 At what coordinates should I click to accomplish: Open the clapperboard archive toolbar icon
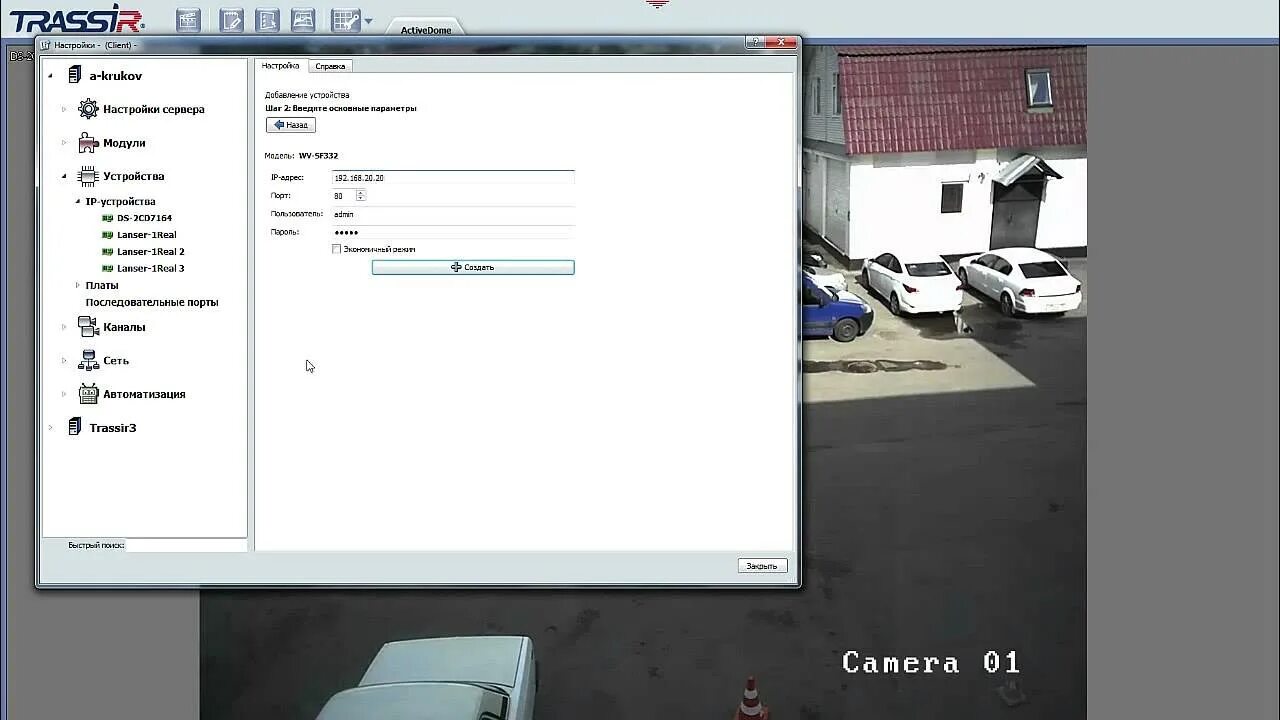tap(188, 20)
